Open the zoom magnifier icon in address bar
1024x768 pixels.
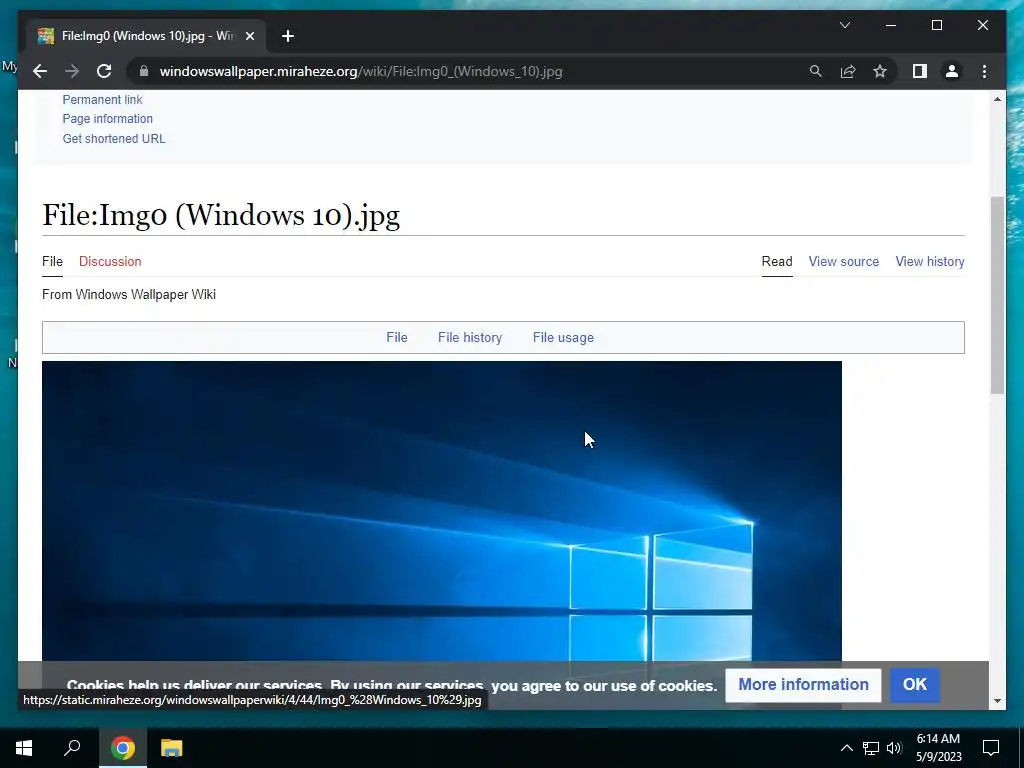[816, 71]
